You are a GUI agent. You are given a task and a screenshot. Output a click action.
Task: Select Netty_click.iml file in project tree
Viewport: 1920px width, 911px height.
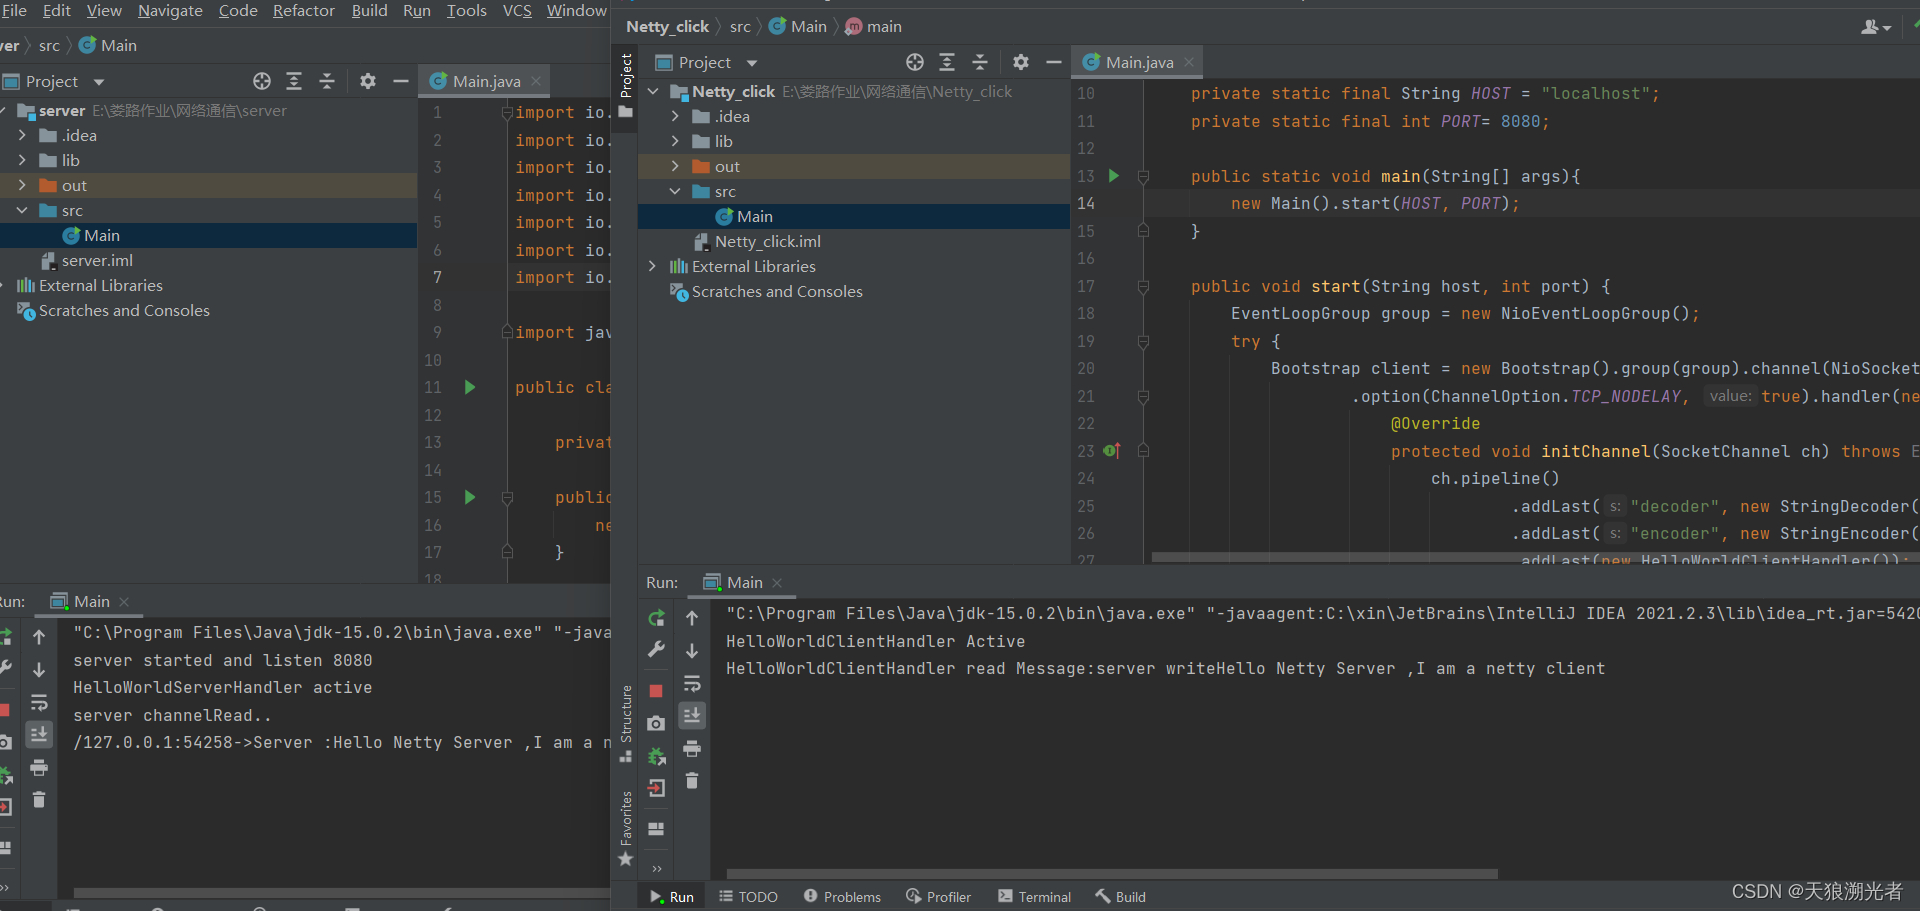point(767,241)
